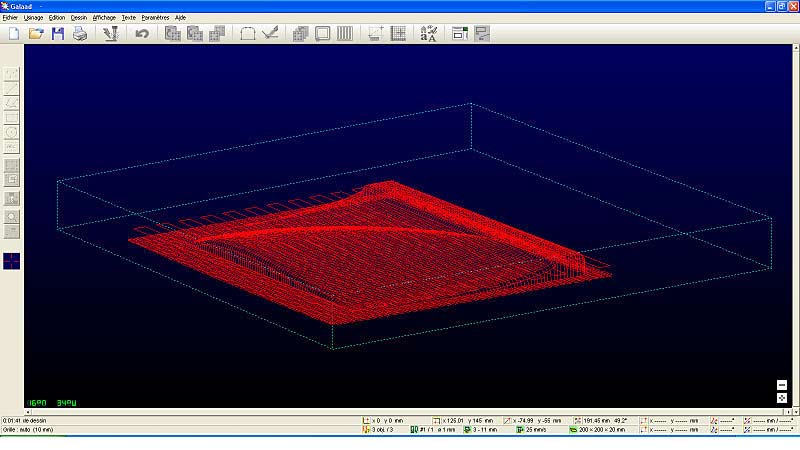The height and width of the screenshot is (450, 800).
Task: Click the first copy-objects toolbar icon
Action: [x=172, y=34]
